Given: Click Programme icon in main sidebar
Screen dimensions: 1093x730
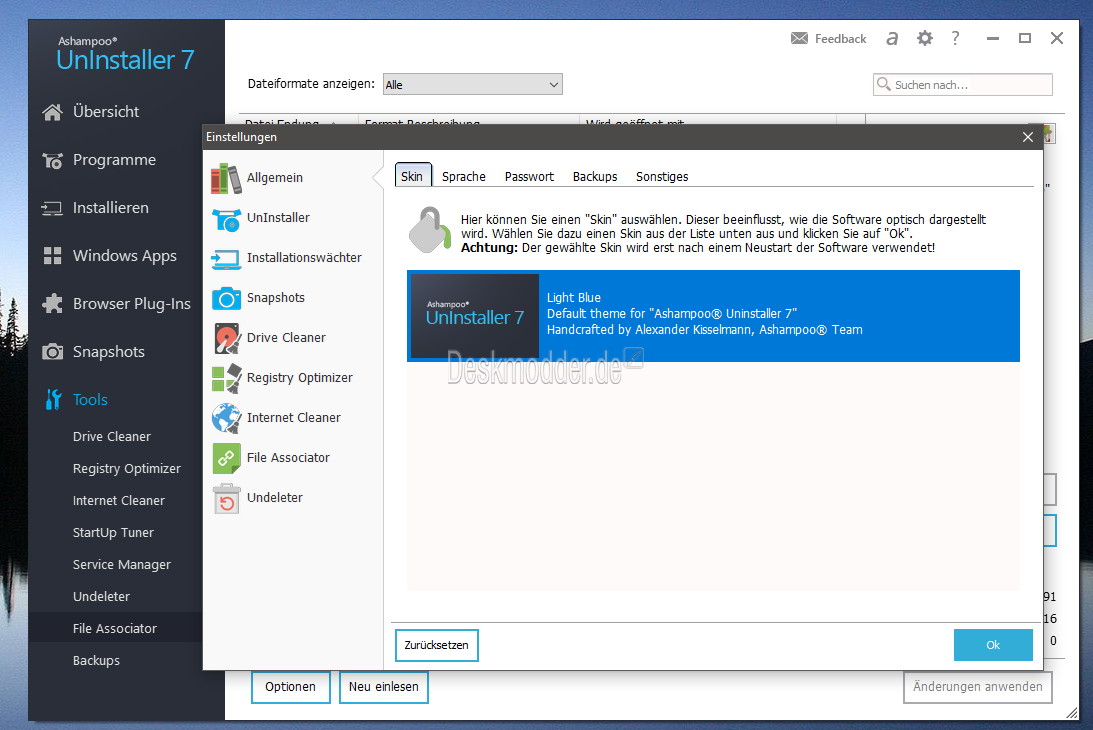Looking at the screenshot, I should tap(52, 160).
